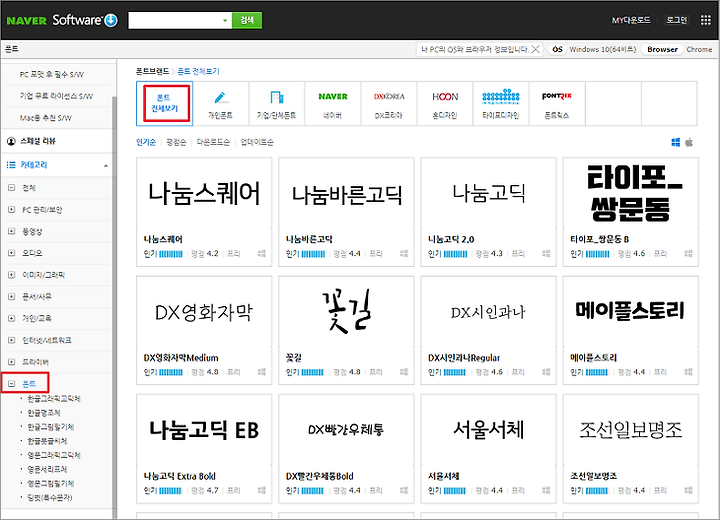Open the apps grid icon in header

point(705,20)
